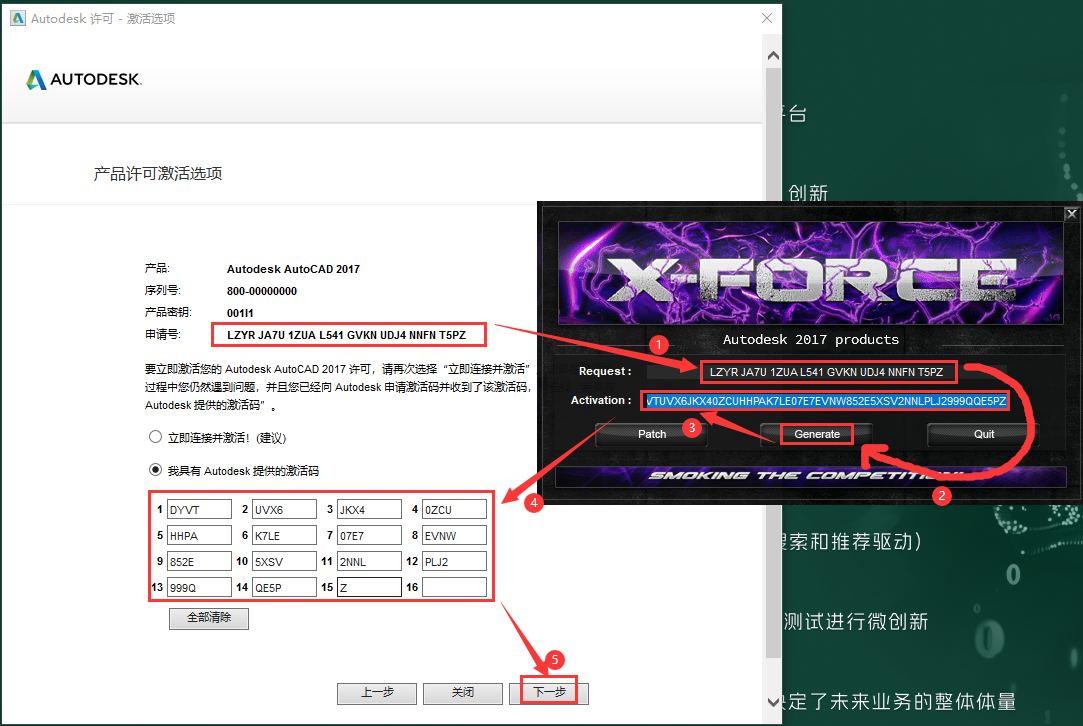Click the Autodesk logo in the header
The width and height of the screenshot is (1083, 726).
(x=84, y=80)
